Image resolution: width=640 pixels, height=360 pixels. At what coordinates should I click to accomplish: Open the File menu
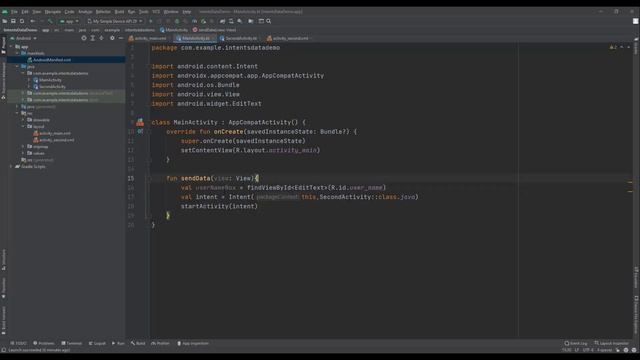click(x=14, y=12)
